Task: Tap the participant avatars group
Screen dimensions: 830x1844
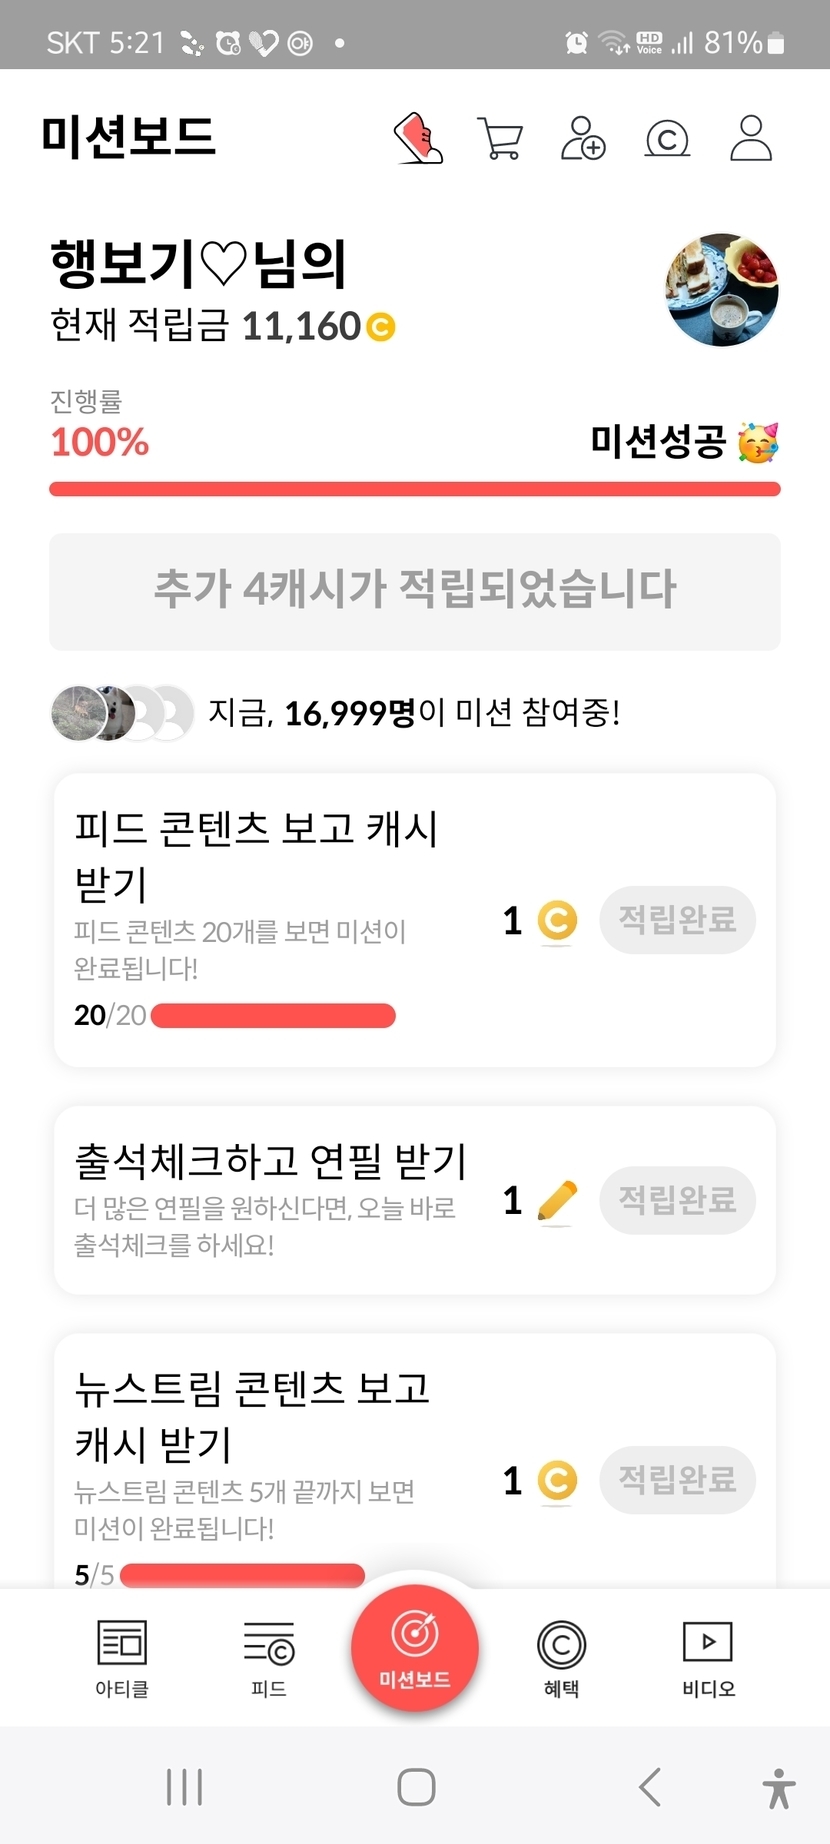Action: click(x=122, y=713)
